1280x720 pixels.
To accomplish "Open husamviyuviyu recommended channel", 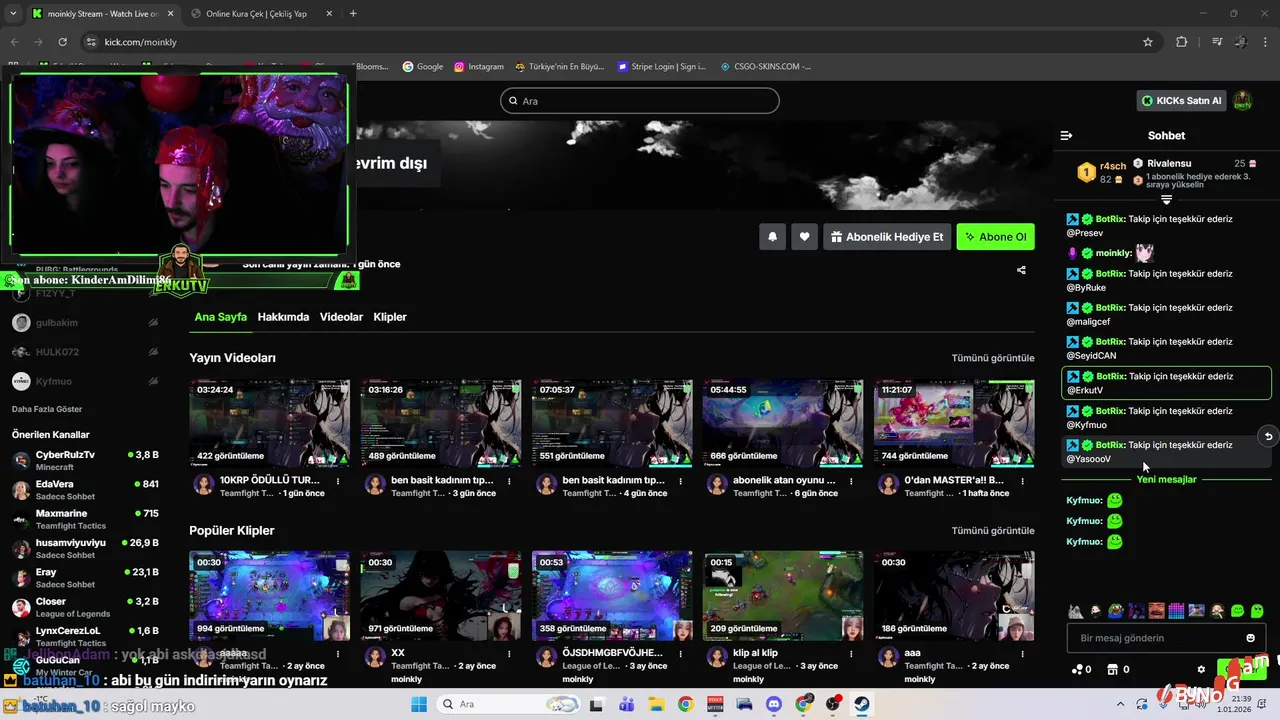I will click(85, 548).
